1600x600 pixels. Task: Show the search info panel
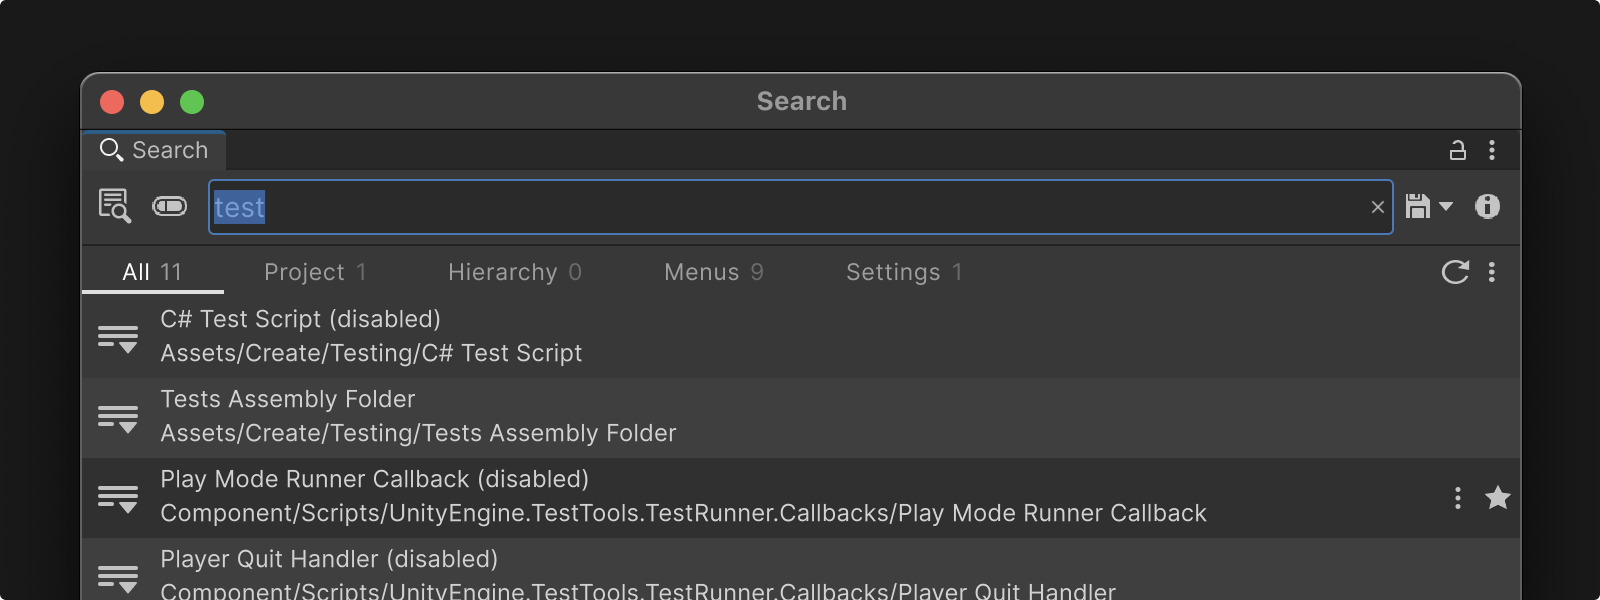pyautogui.click(x=1487, y=206)
